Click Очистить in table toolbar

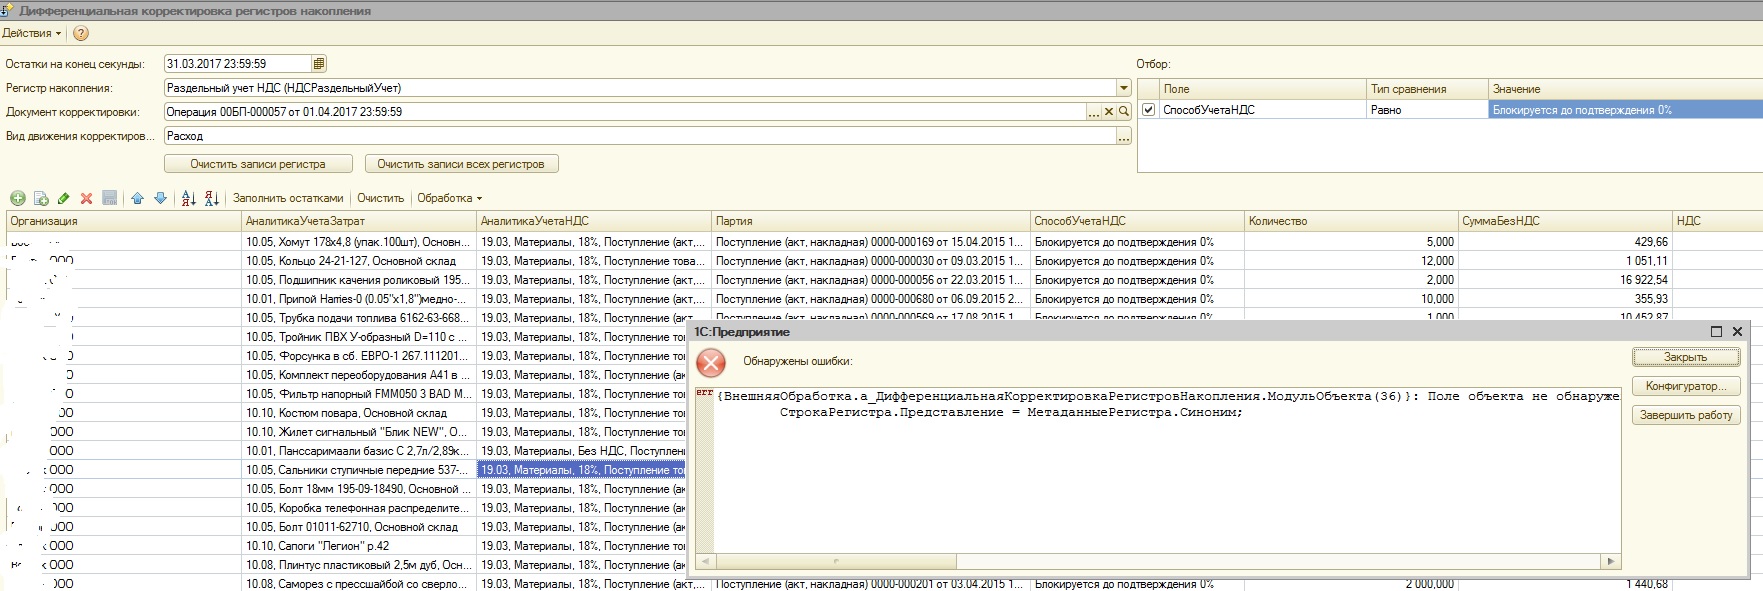point(380,198)
